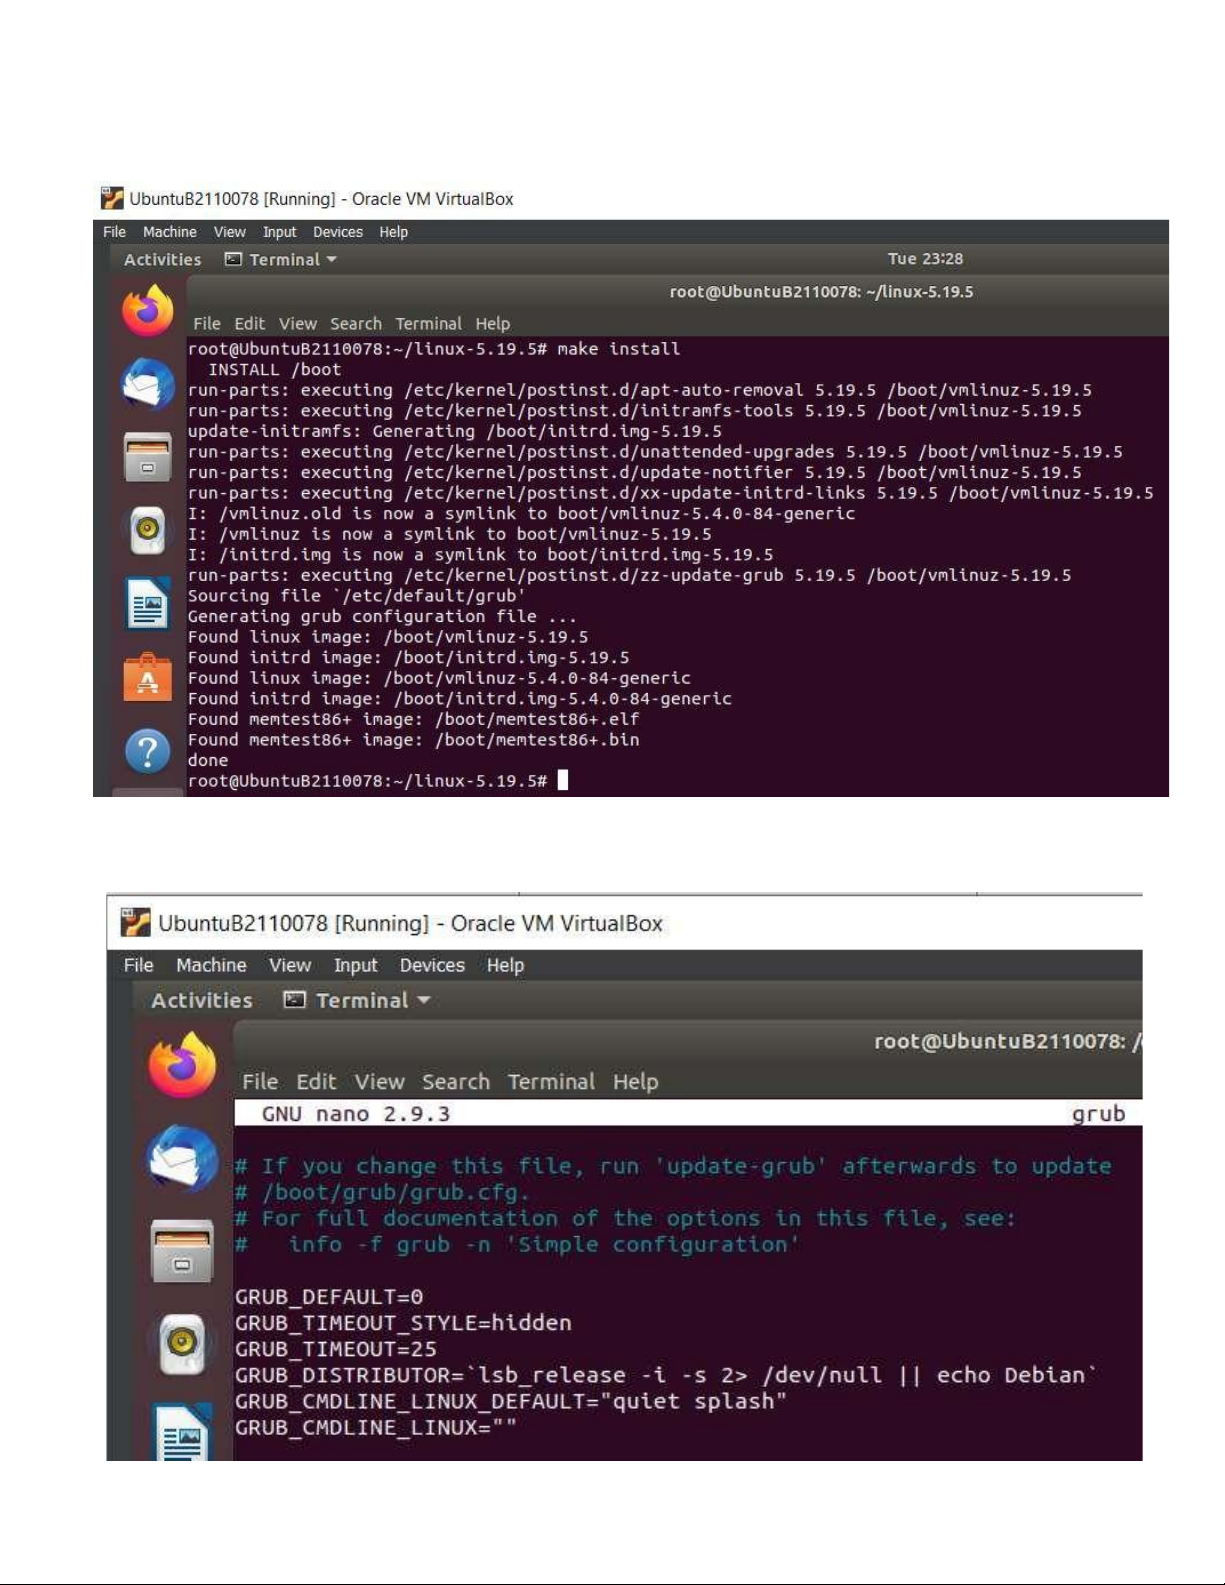Click the VirtualBox title icon of the lower window
1225x1585 pixels.
(x=135, y=922)
